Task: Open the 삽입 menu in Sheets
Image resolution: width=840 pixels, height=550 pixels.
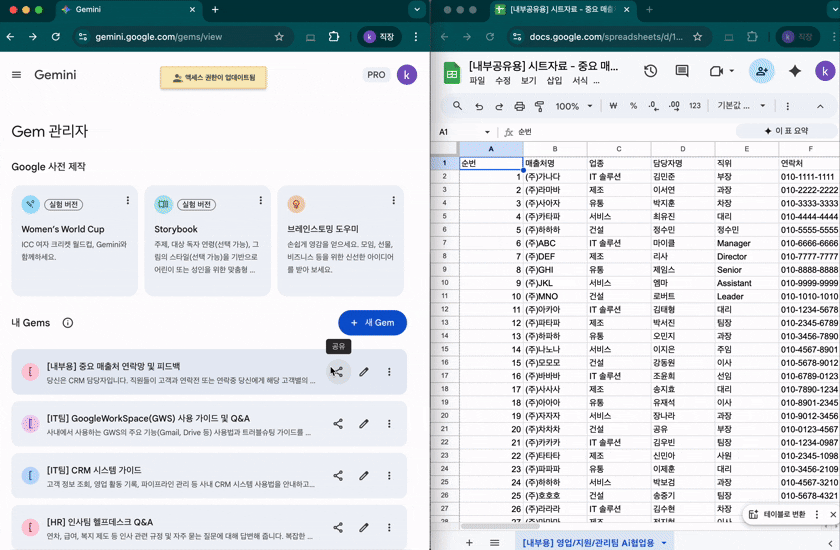Action: pos(554,81)
